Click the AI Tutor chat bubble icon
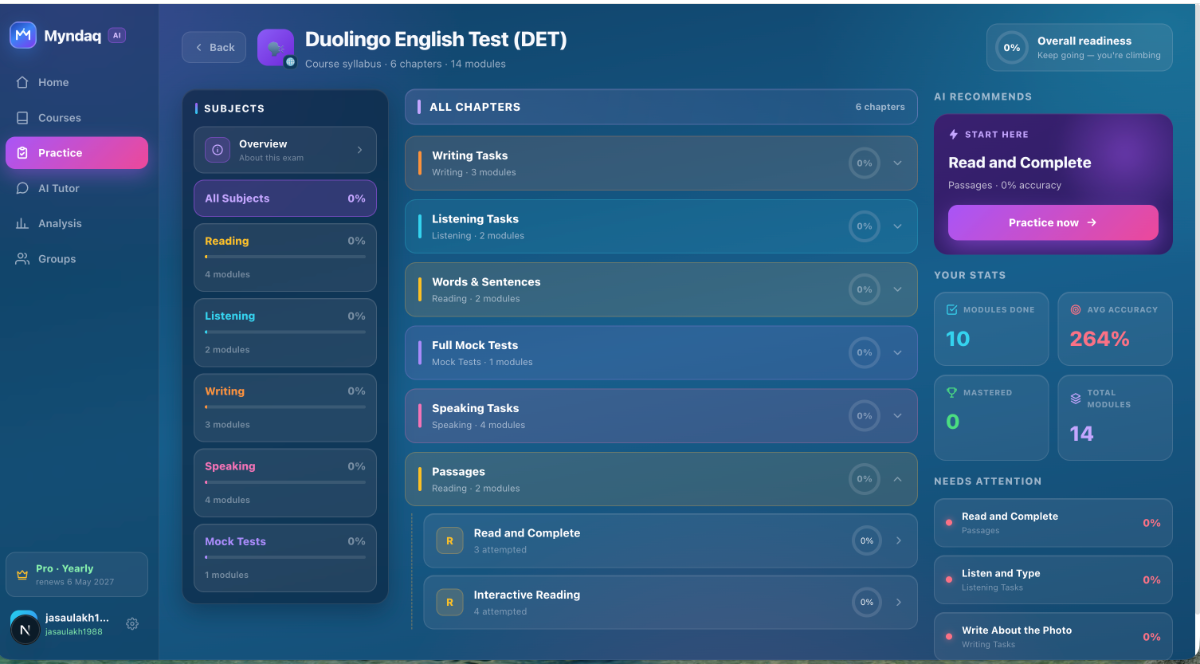Viewport: 1200px width, 664px height. pos(22,188)
